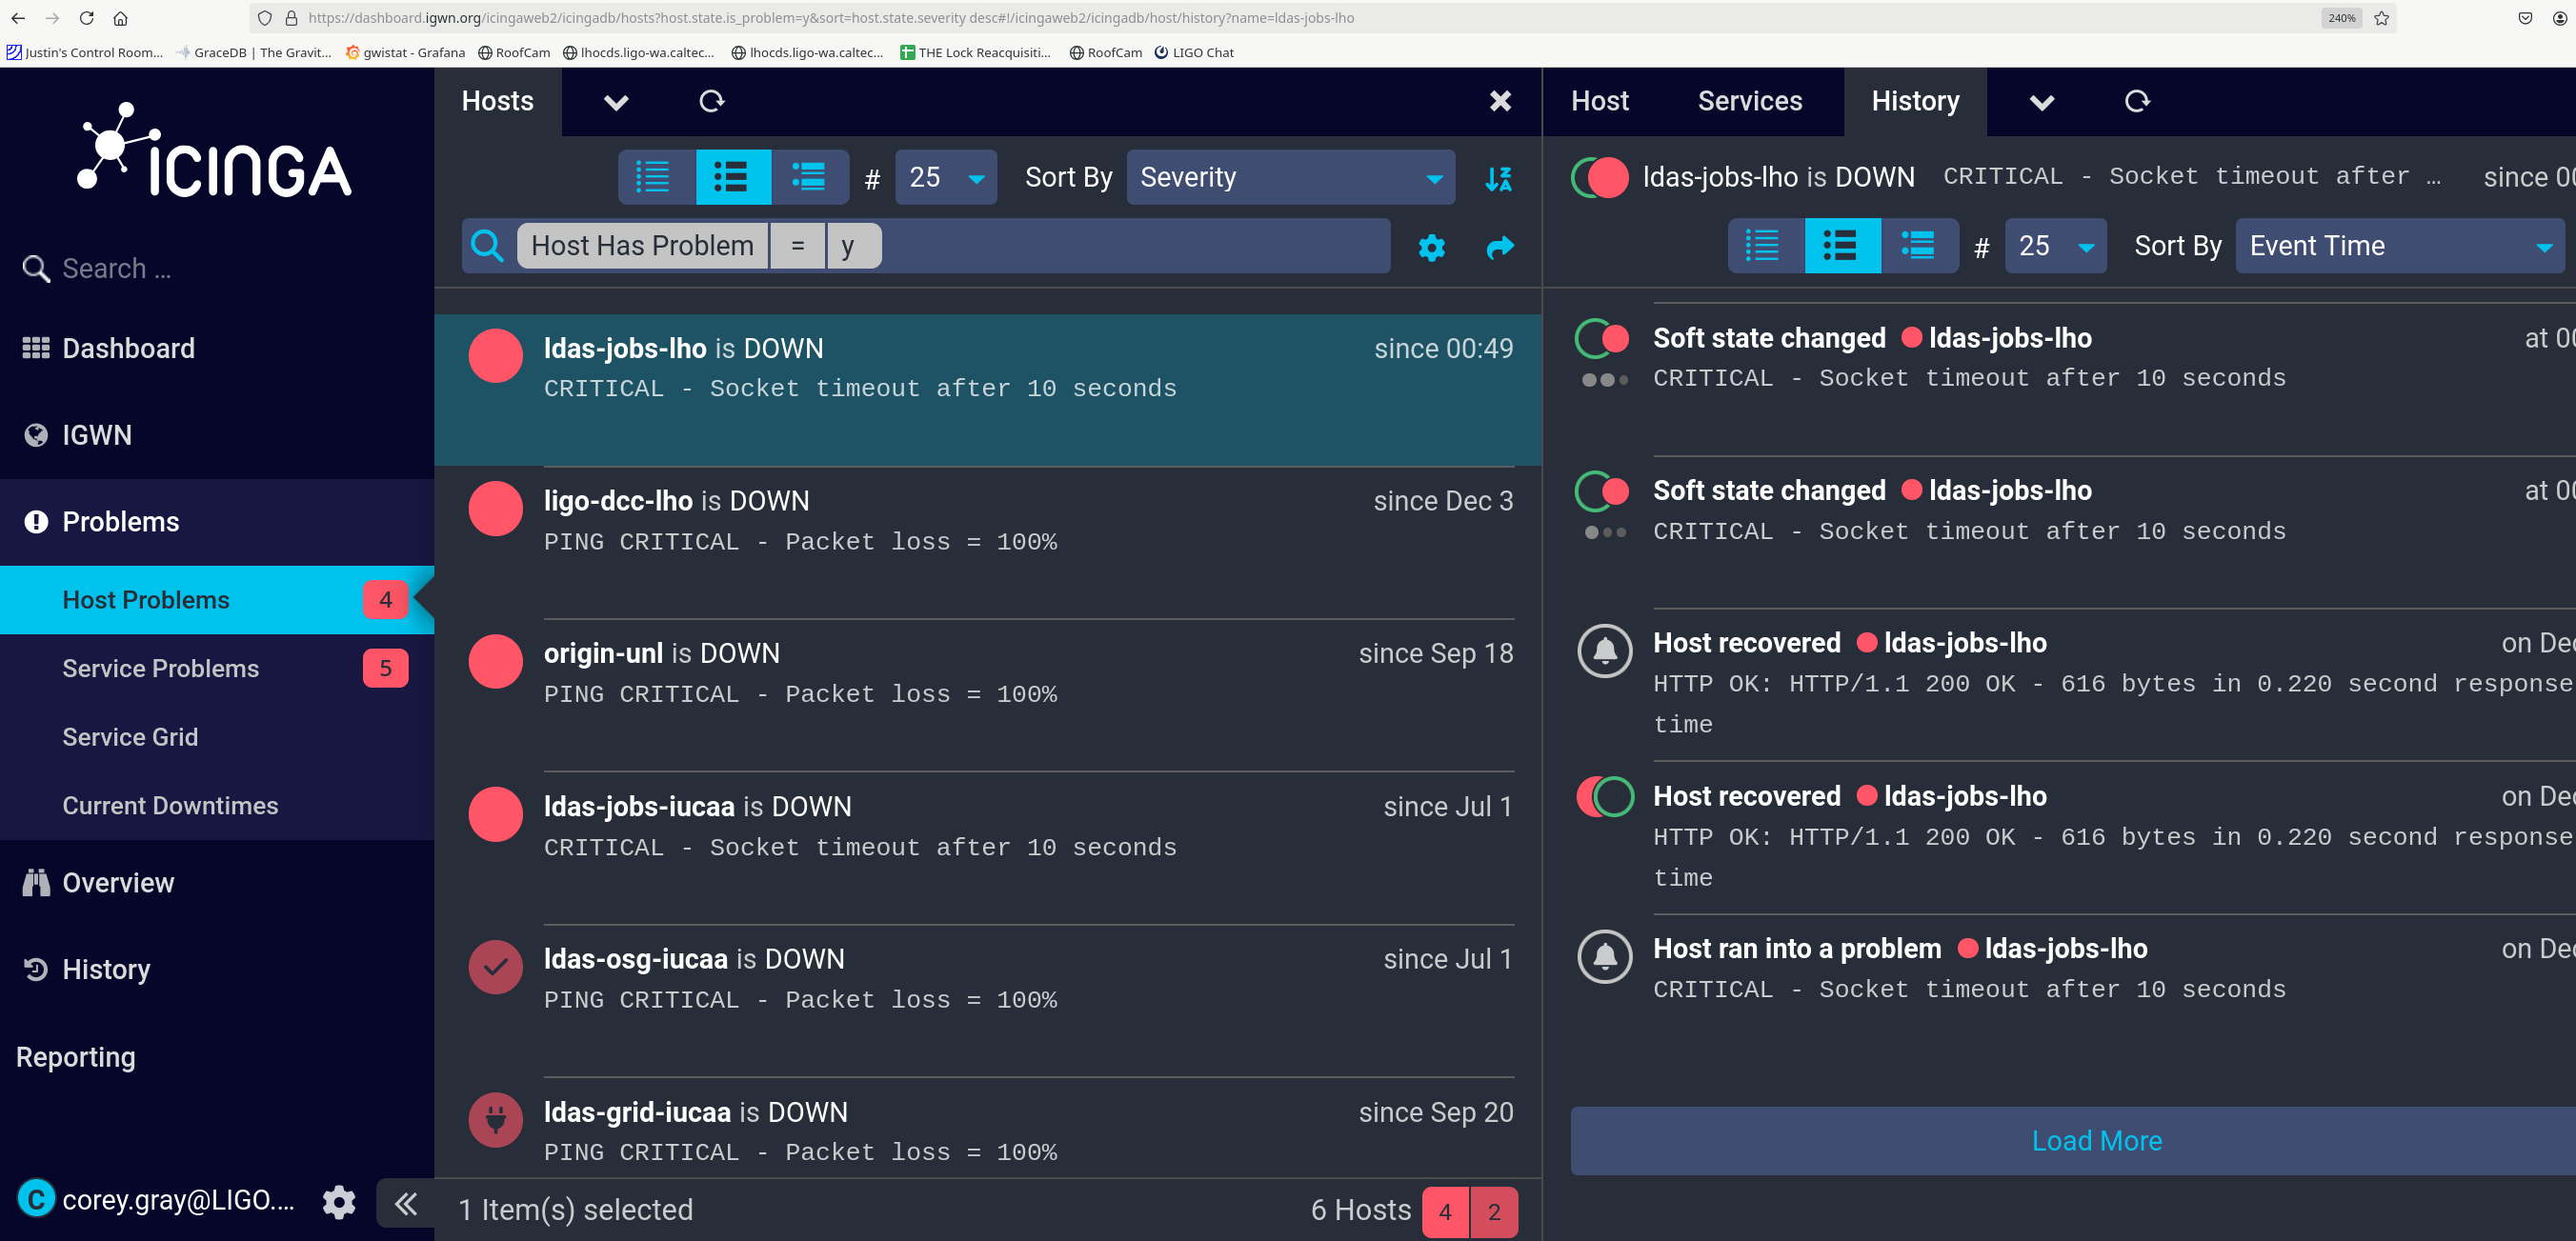2576x1241 pixels.
Task: Refresh the Hosts list panel
Action: point(711,101)
